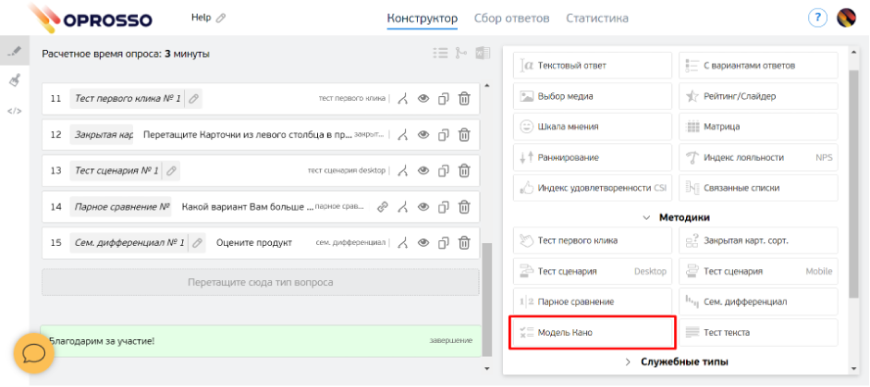Expand the Служебные типы section
Image resolution: width=870 pixels, height=387 pixels.
coord(629,362)
